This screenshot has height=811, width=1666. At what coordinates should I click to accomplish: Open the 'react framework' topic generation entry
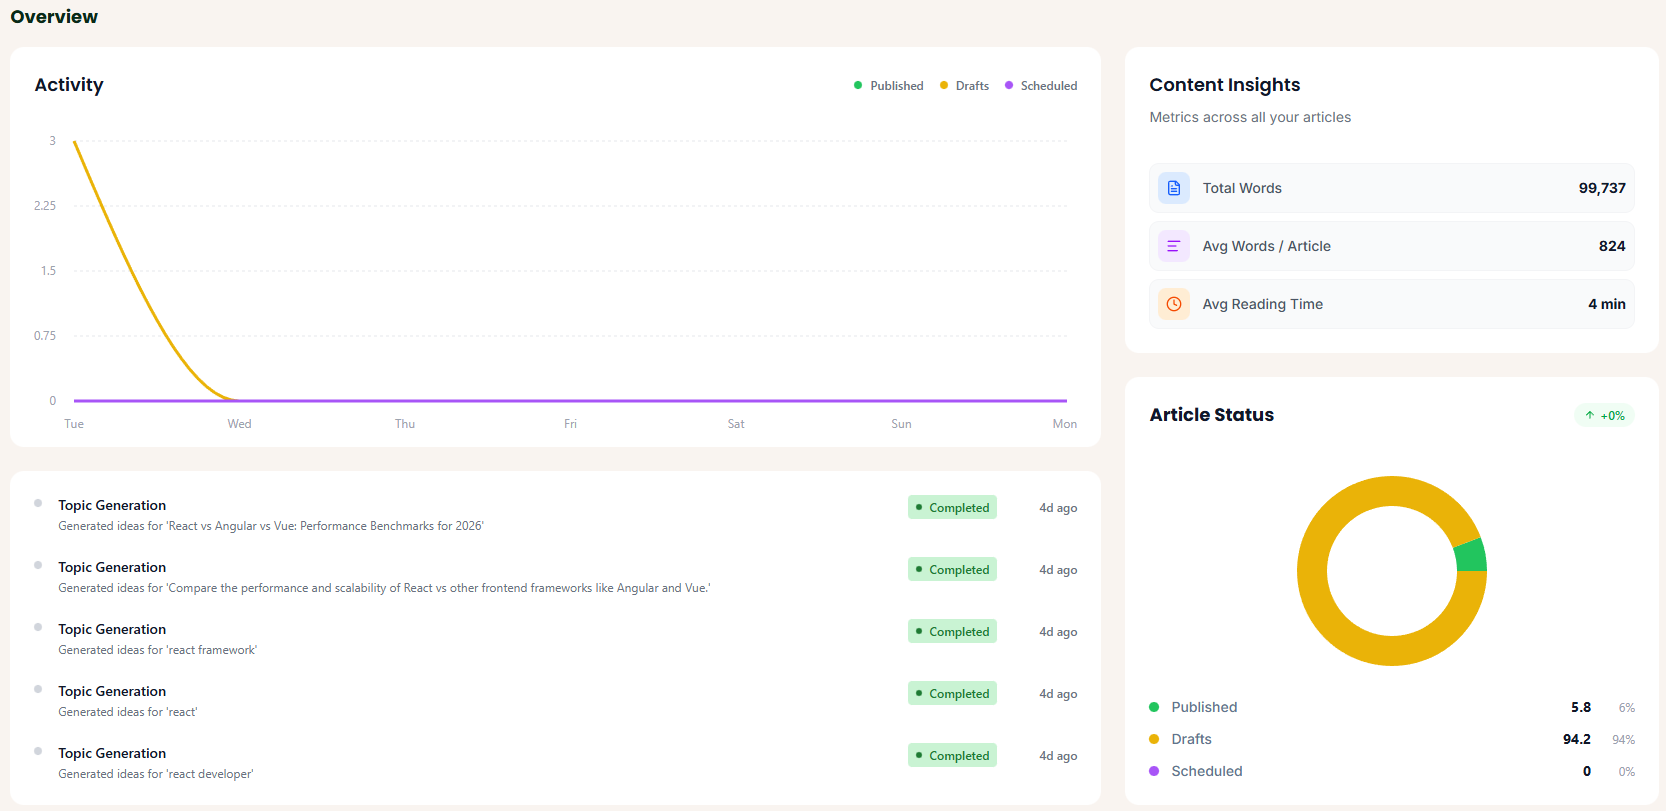tap(112, 629)
